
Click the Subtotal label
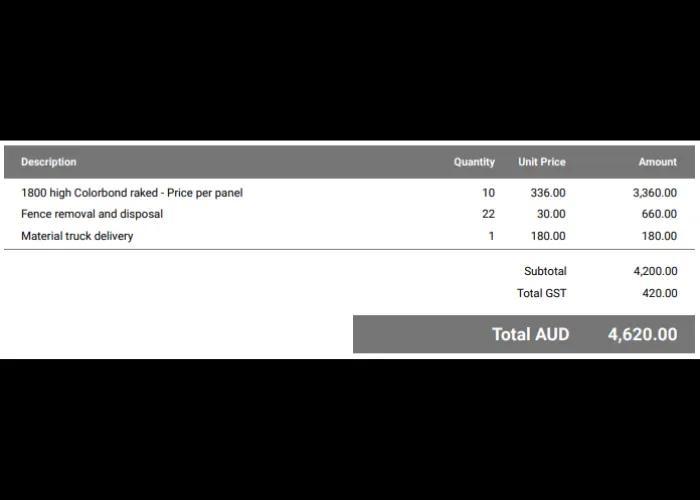[x=545, y=271]
